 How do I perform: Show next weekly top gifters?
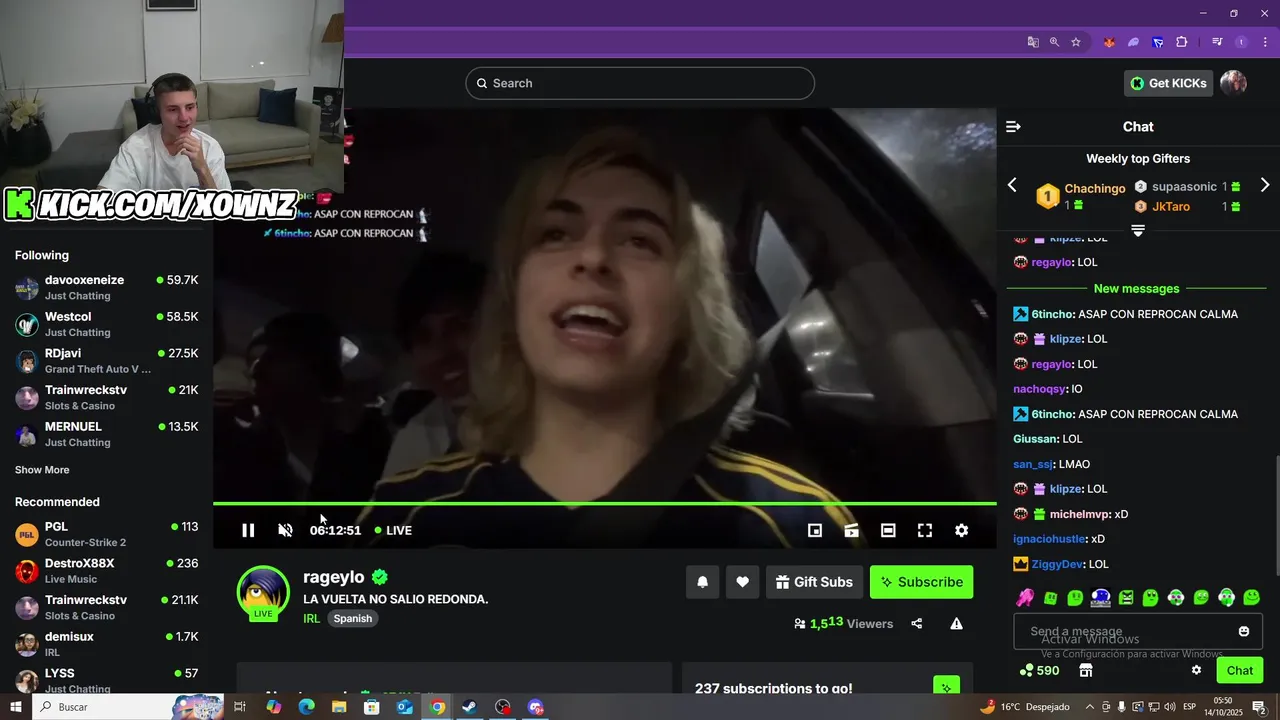click(1264, 185)
